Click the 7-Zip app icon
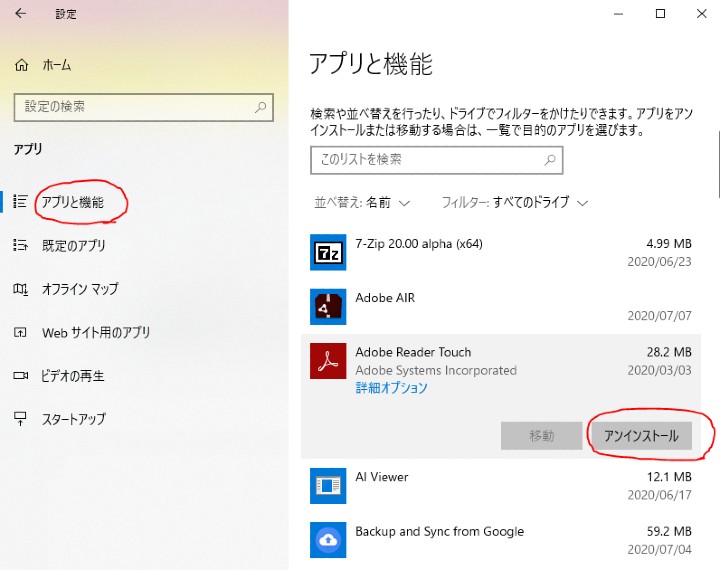Screen dimensions: 720x570 328,252
